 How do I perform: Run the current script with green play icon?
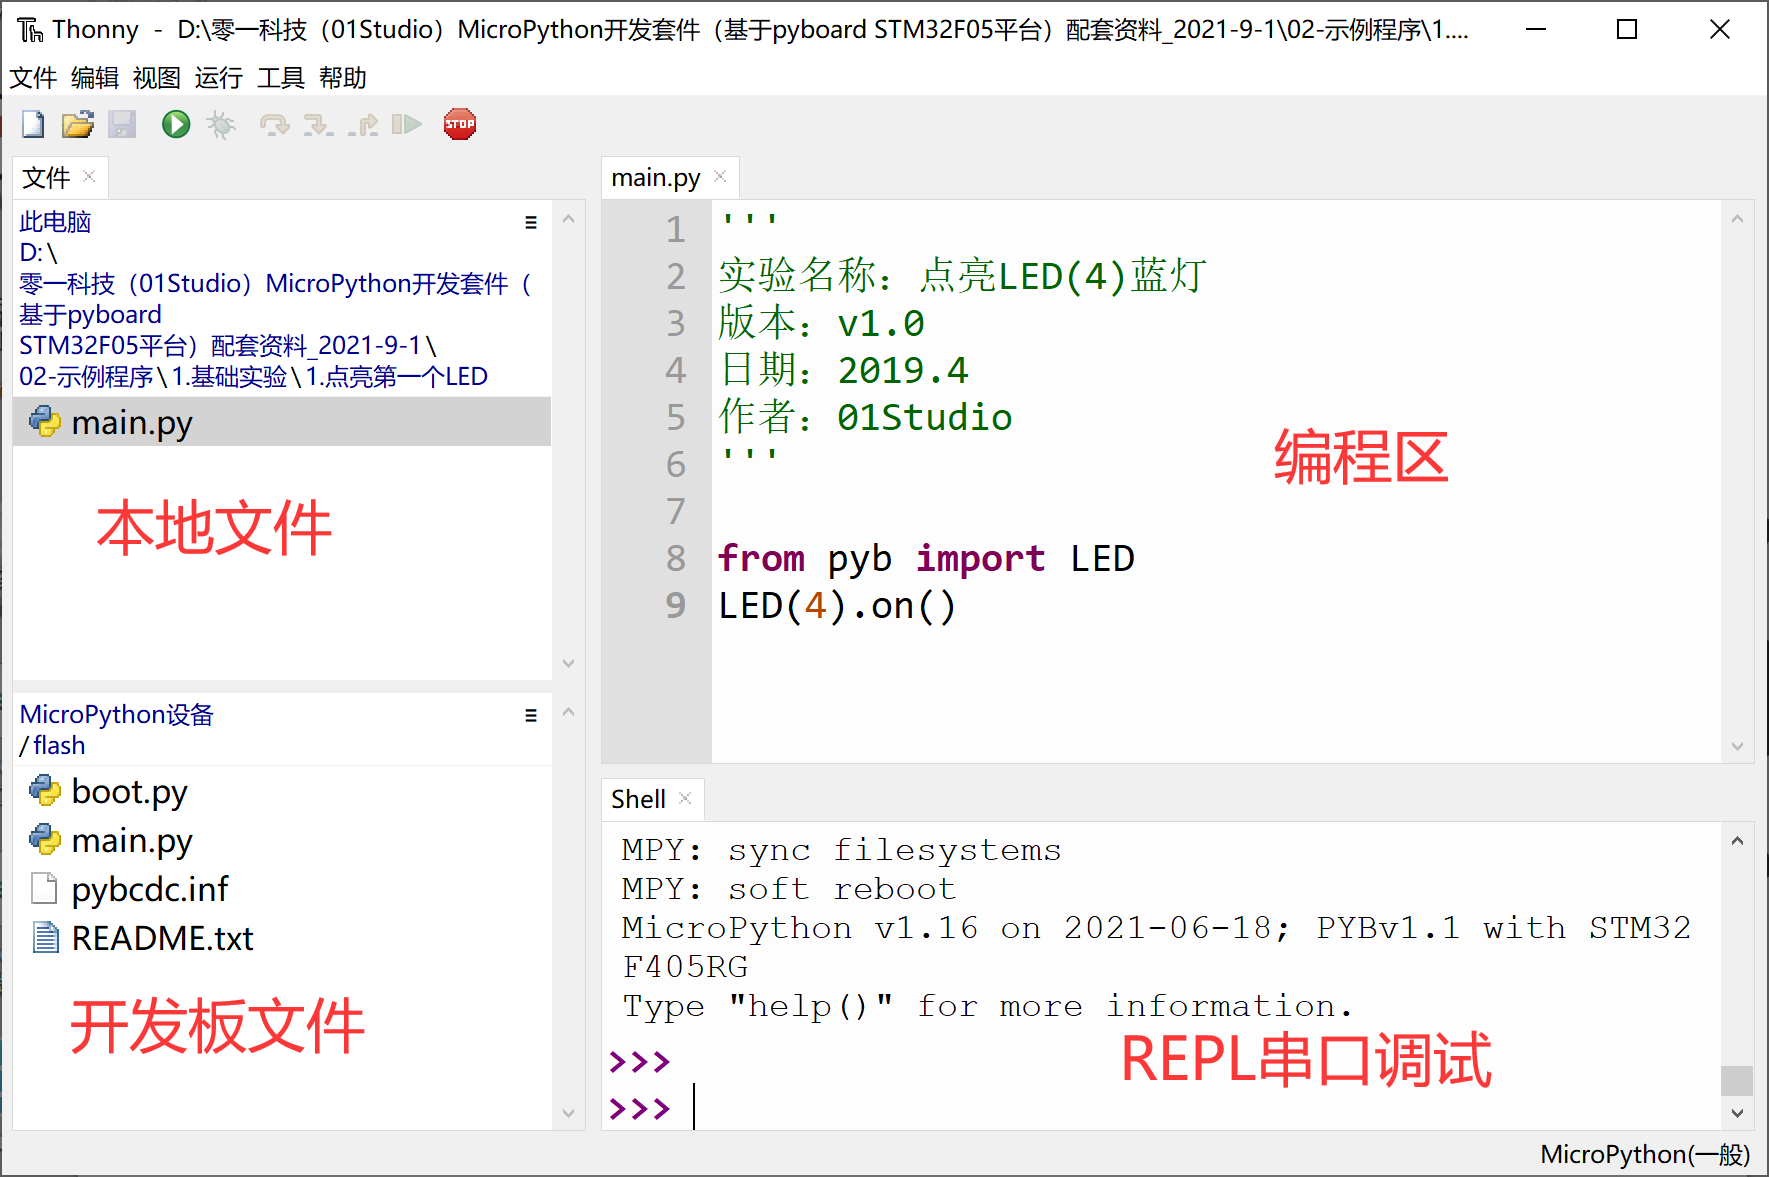[175, 124]
